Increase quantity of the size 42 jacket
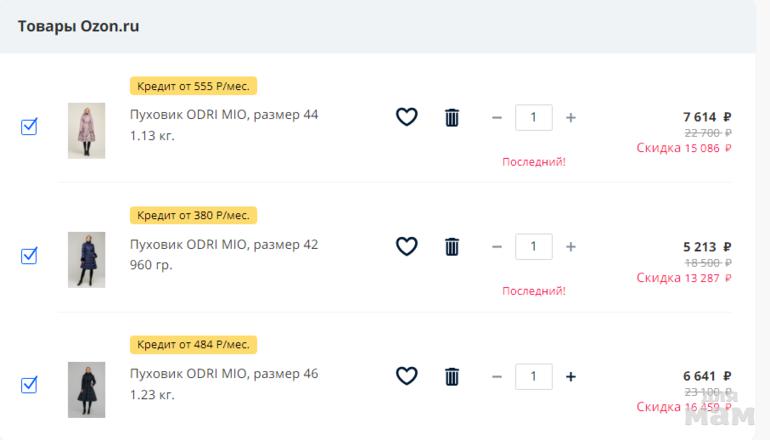 tap(571, 246)
